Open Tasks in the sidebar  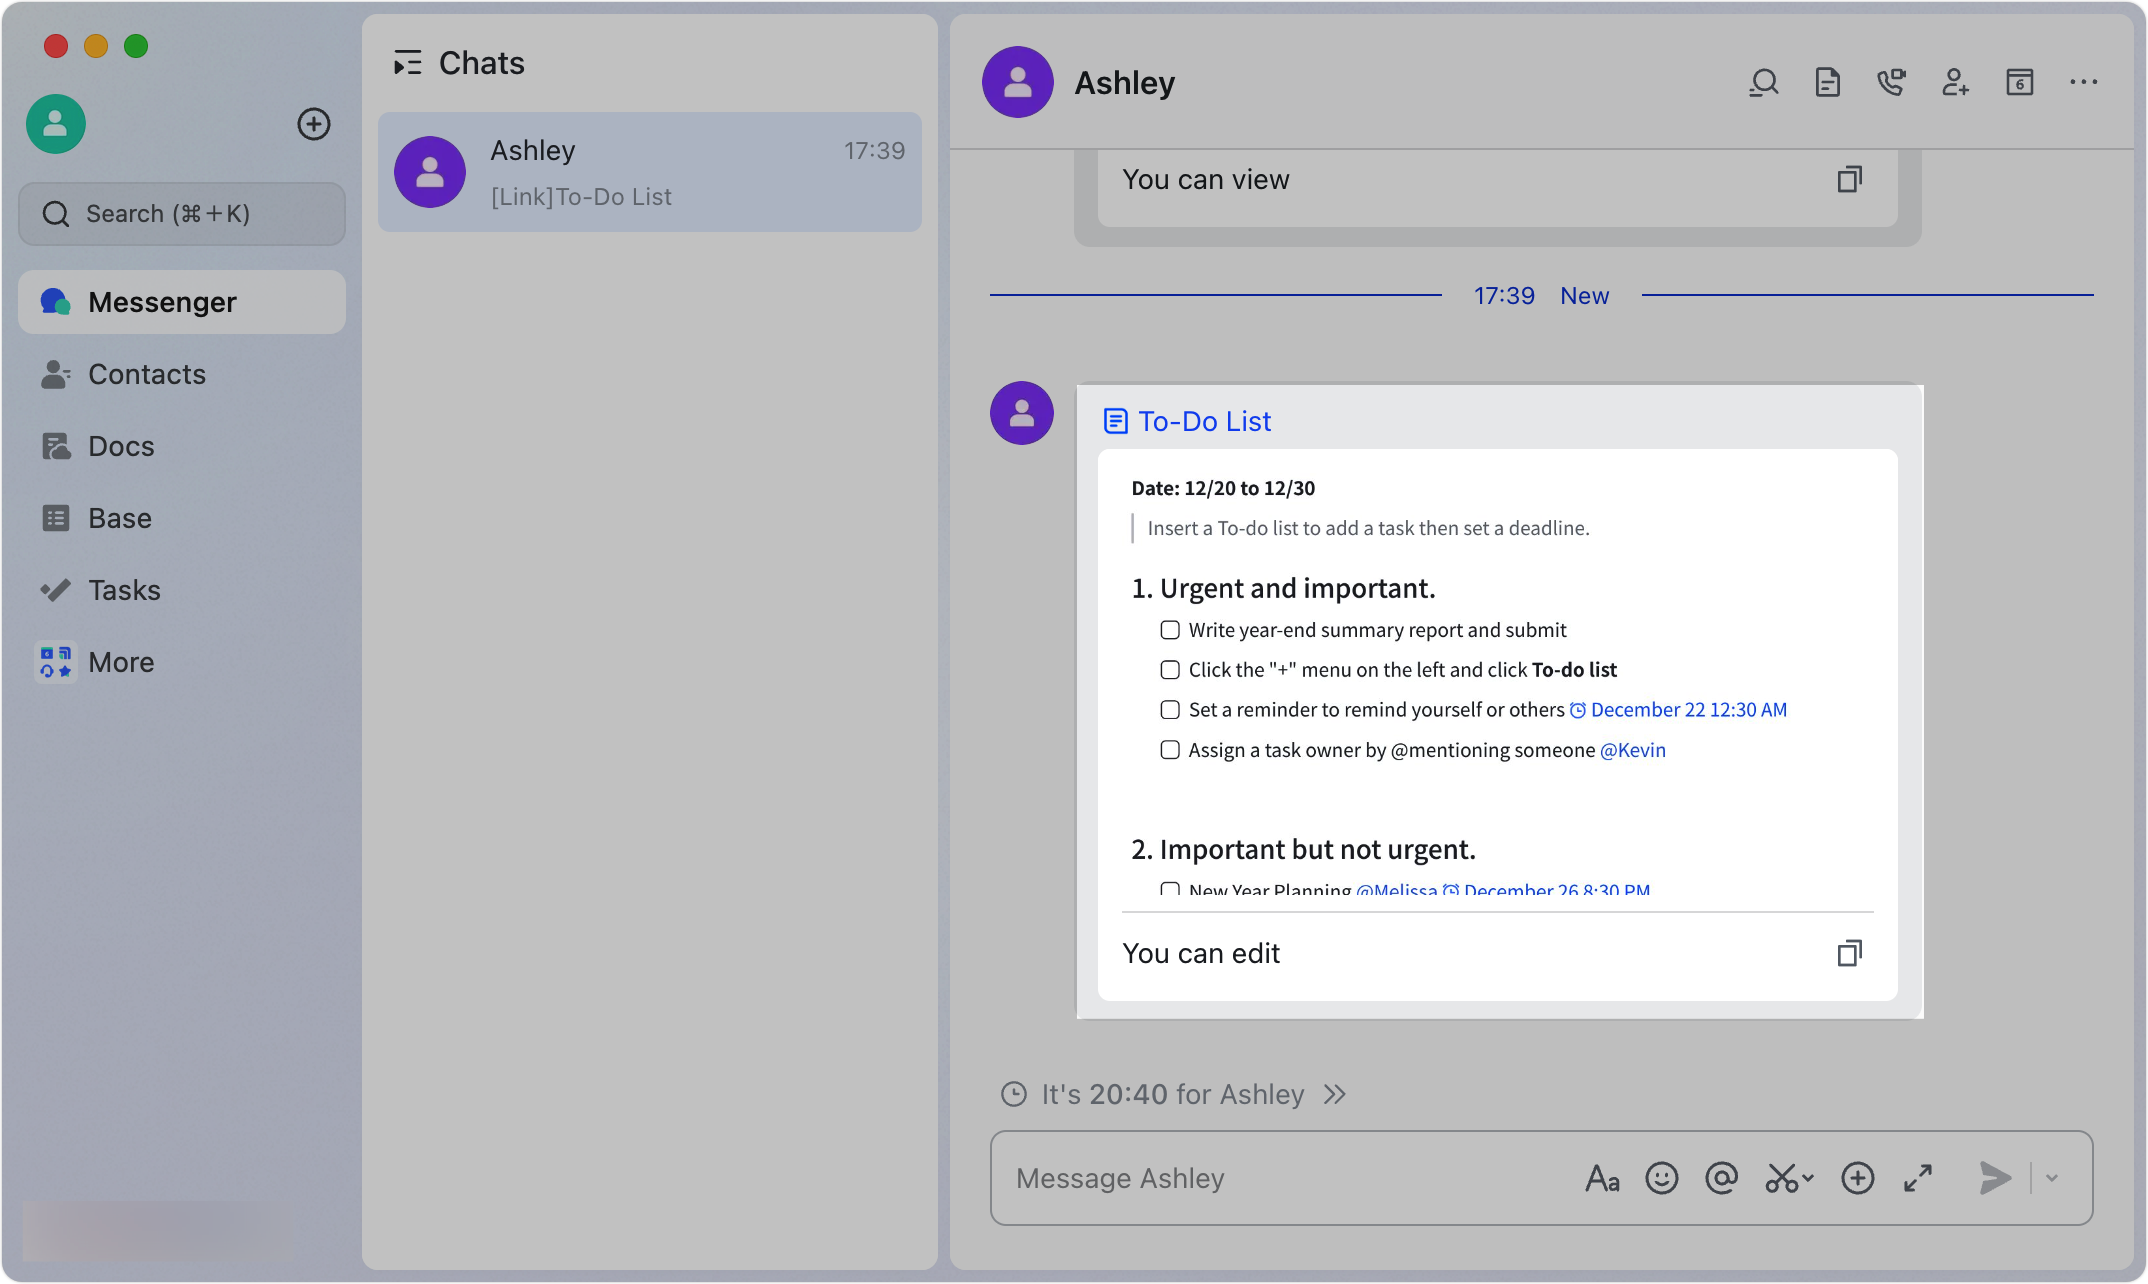pos(124,590)
